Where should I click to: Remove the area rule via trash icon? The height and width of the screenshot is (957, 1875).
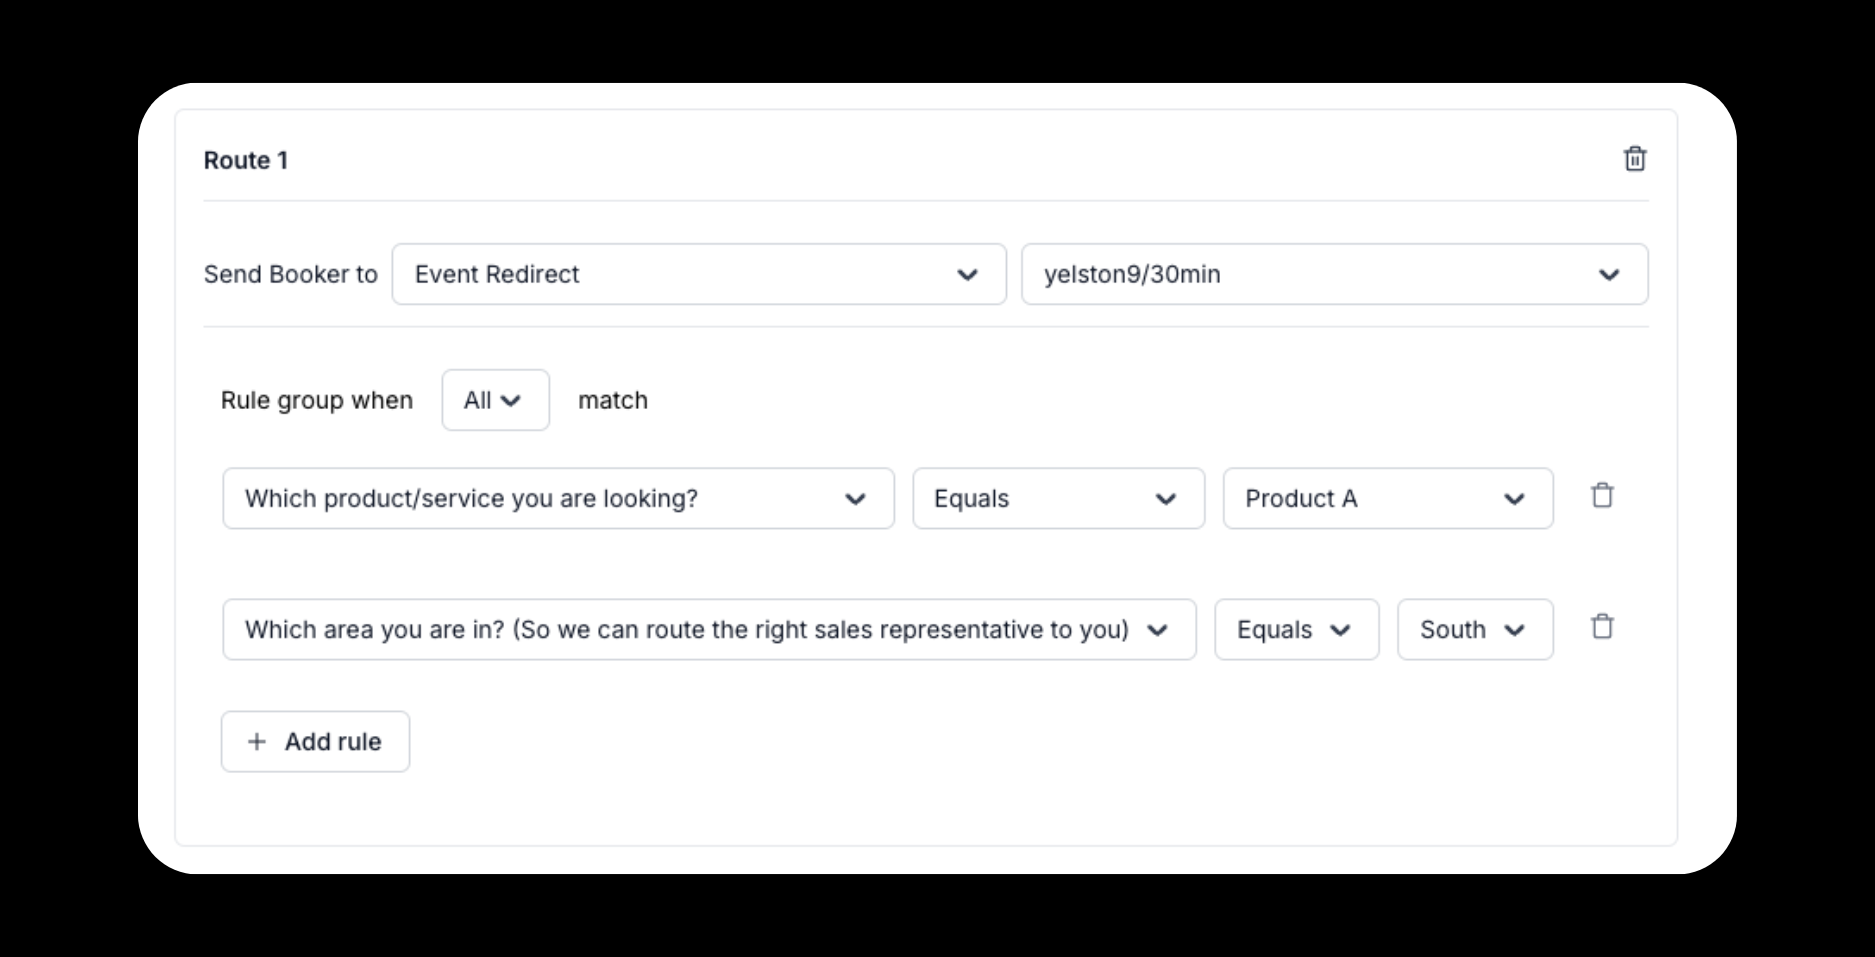pyautogui.click(x=1602, y=626)
